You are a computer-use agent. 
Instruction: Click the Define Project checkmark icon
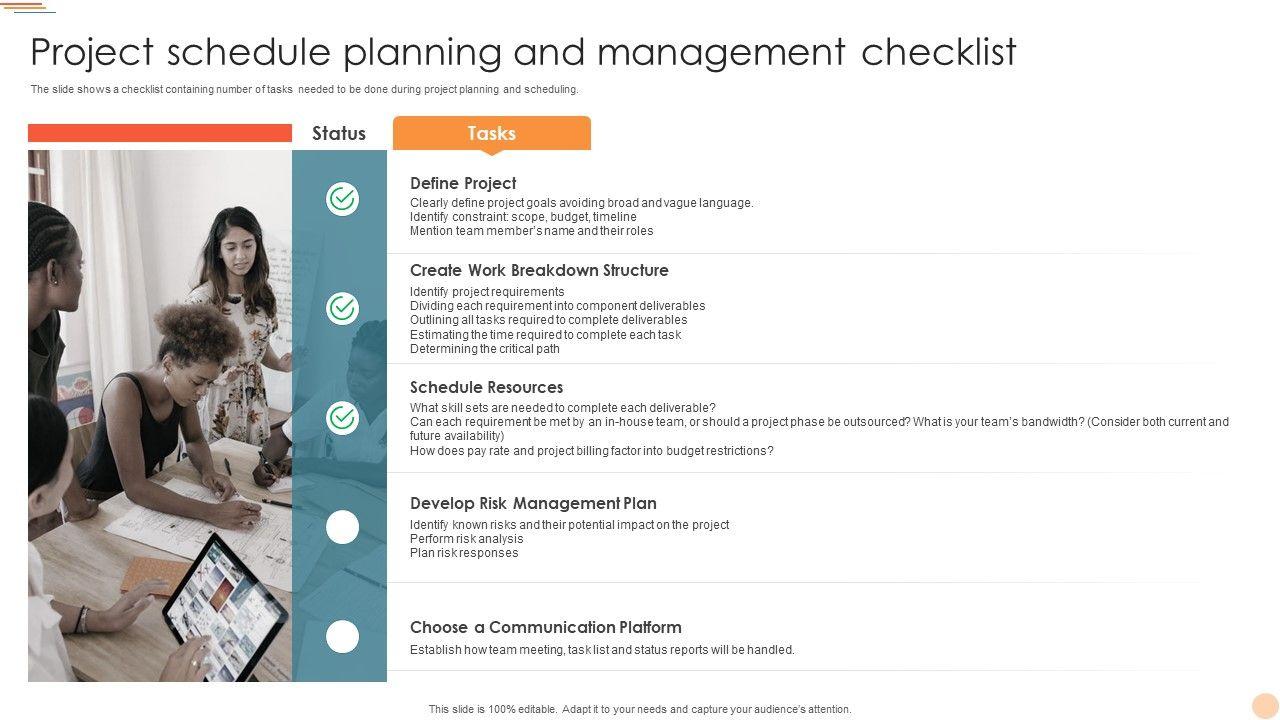click(x=342, y=199)
